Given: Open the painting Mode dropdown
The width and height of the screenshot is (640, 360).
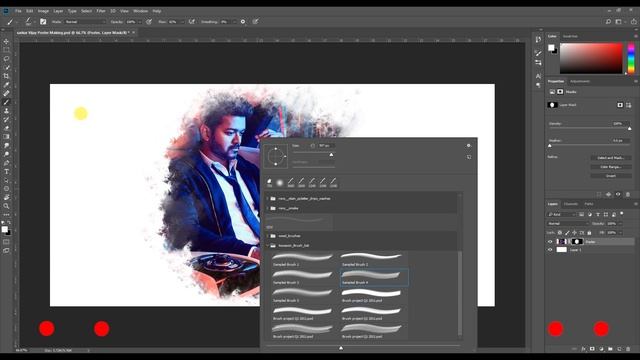Looking at the screenshot, I should pyautogui.click(x=85, y=22).
